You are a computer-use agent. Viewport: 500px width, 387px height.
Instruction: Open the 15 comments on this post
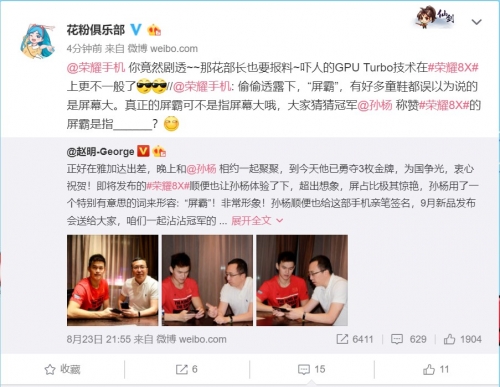[x=312, y=369]
